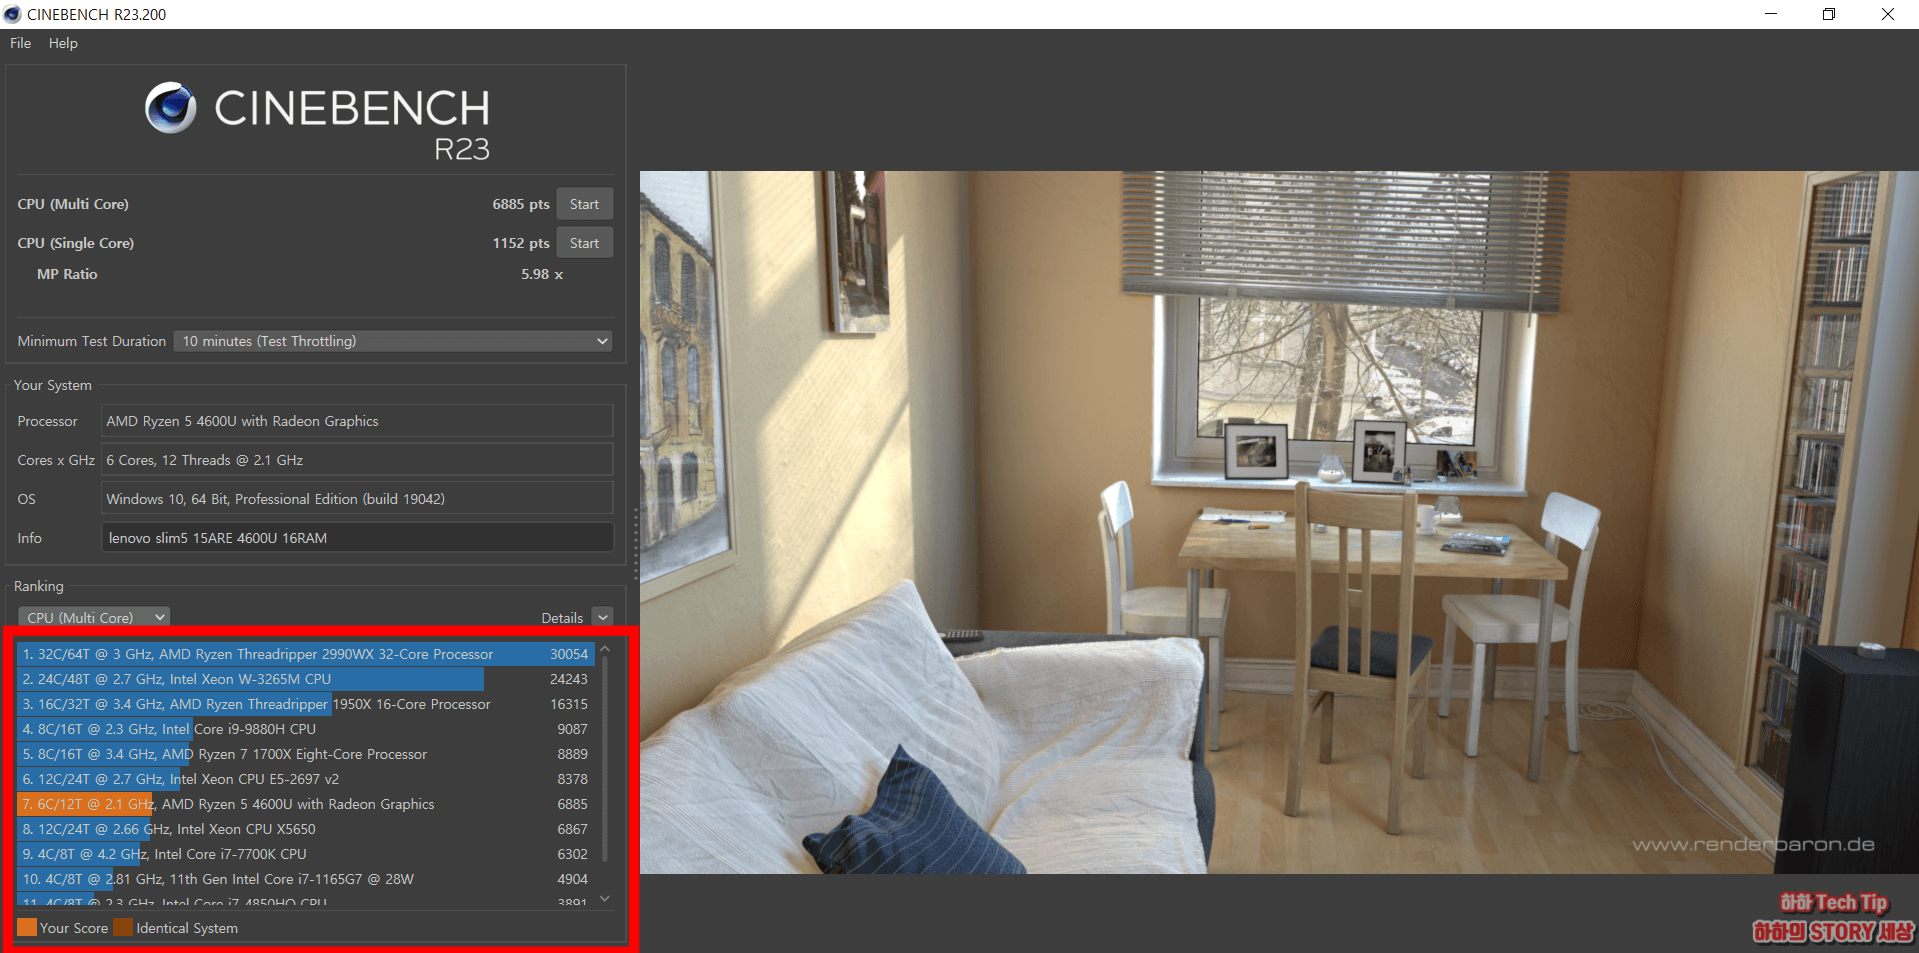Restore down the Cinebench window

(1829, 14)
